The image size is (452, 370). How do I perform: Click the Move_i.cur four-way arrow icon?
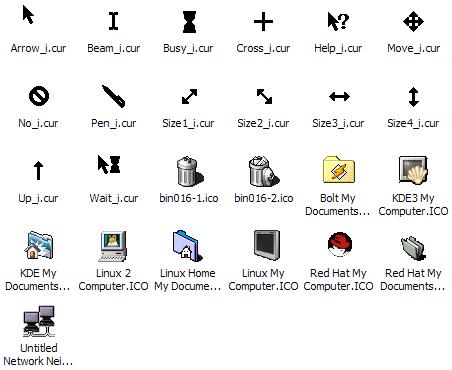click(413, 22)
